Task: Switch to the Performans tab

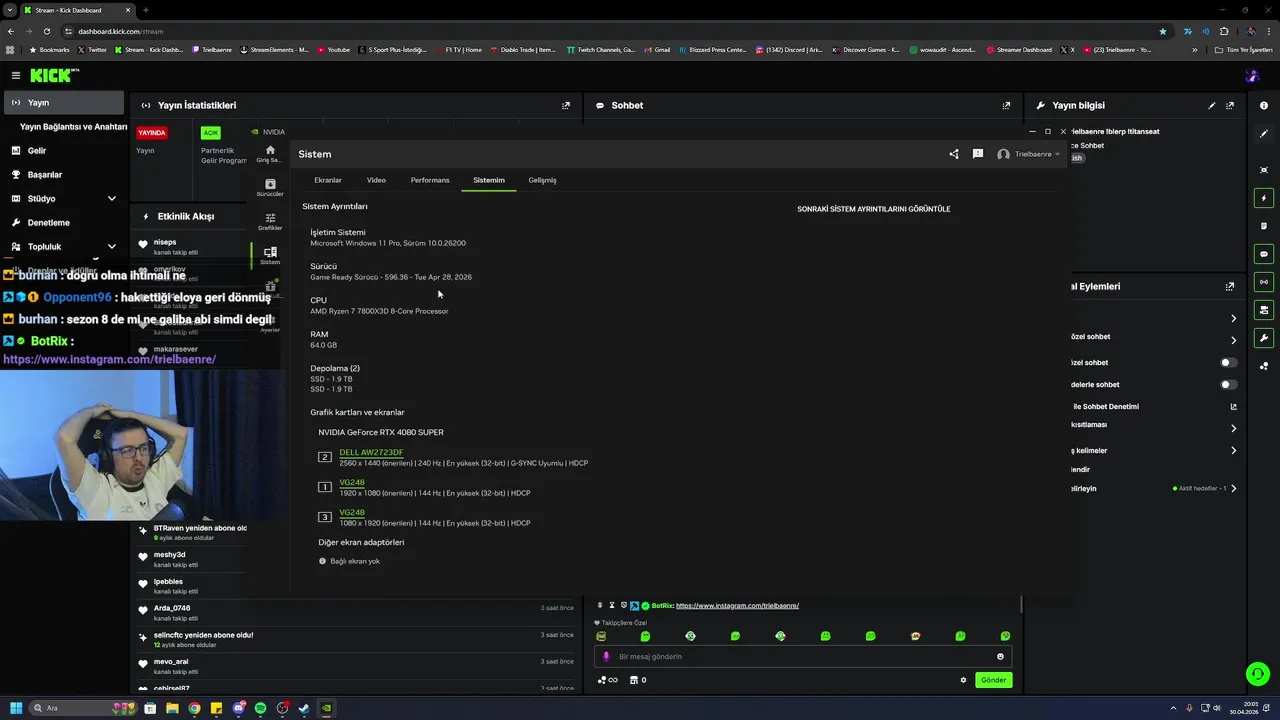Action: pos(430,180)
